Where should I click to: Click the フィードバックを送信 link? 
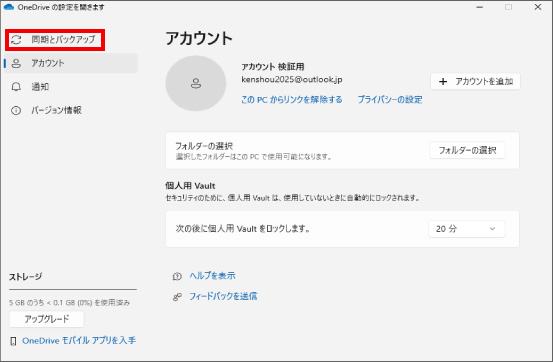pyautogui.click(x=223, y=296)
